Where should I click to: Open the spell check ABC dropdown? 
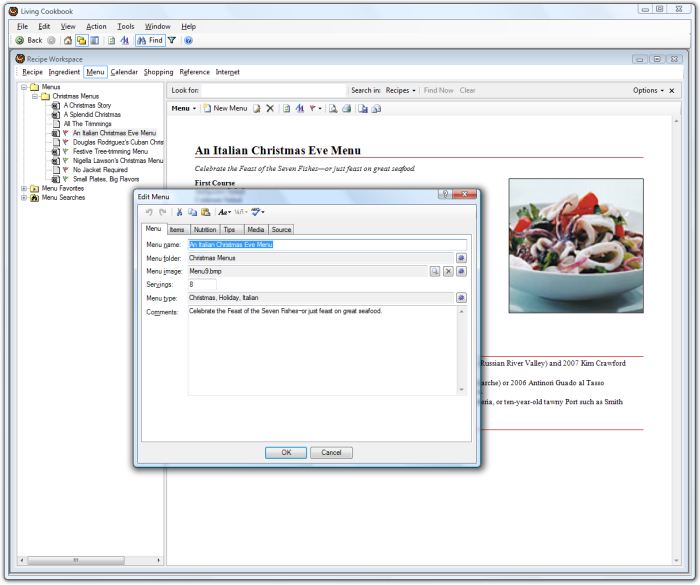(x=258, y=212)
